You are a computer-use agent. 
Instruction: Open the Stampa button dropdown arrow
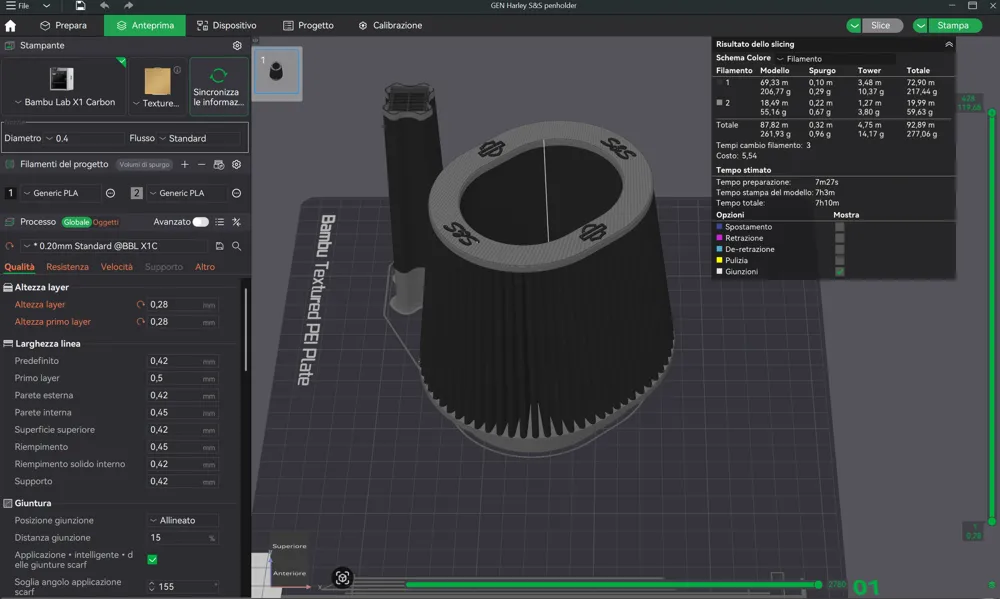(920, 26)
